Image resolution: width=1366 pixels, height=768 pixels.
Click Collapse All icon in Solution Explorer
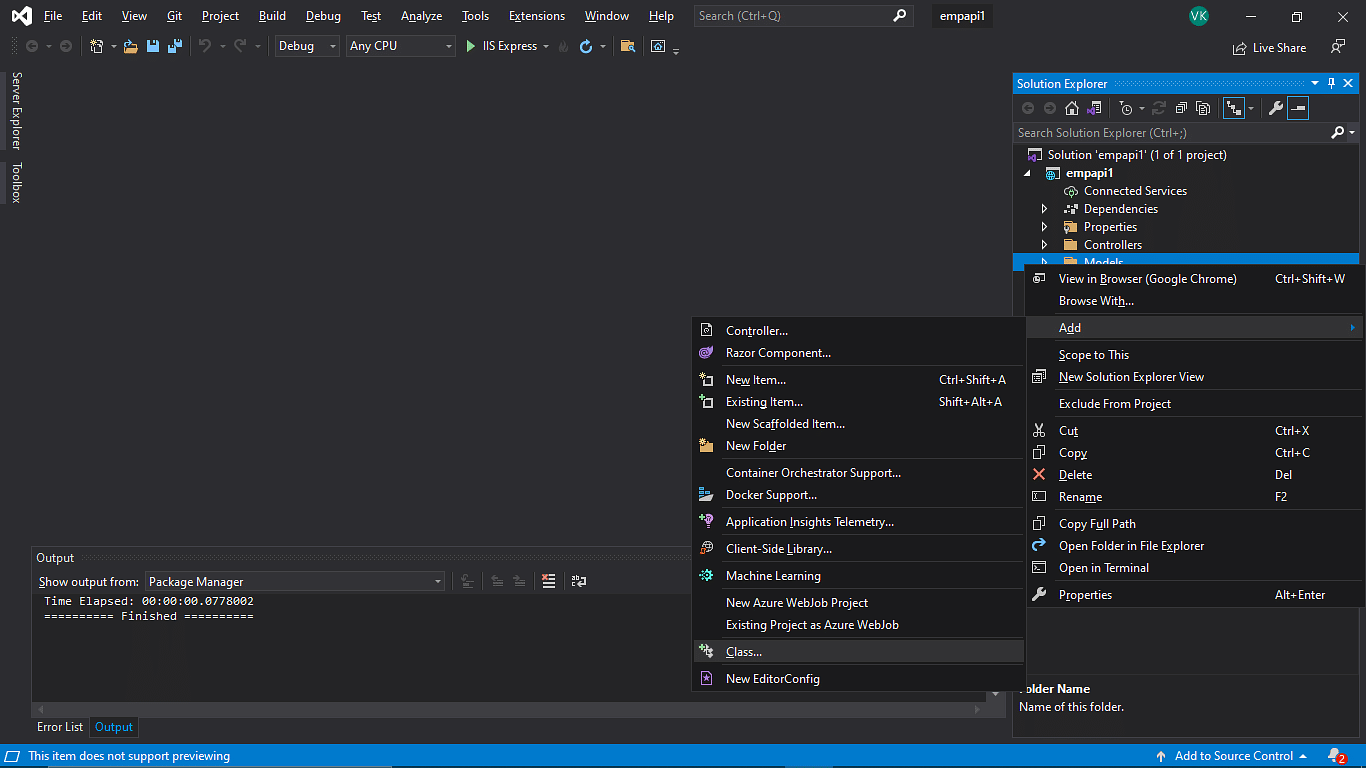point(1181,108)
